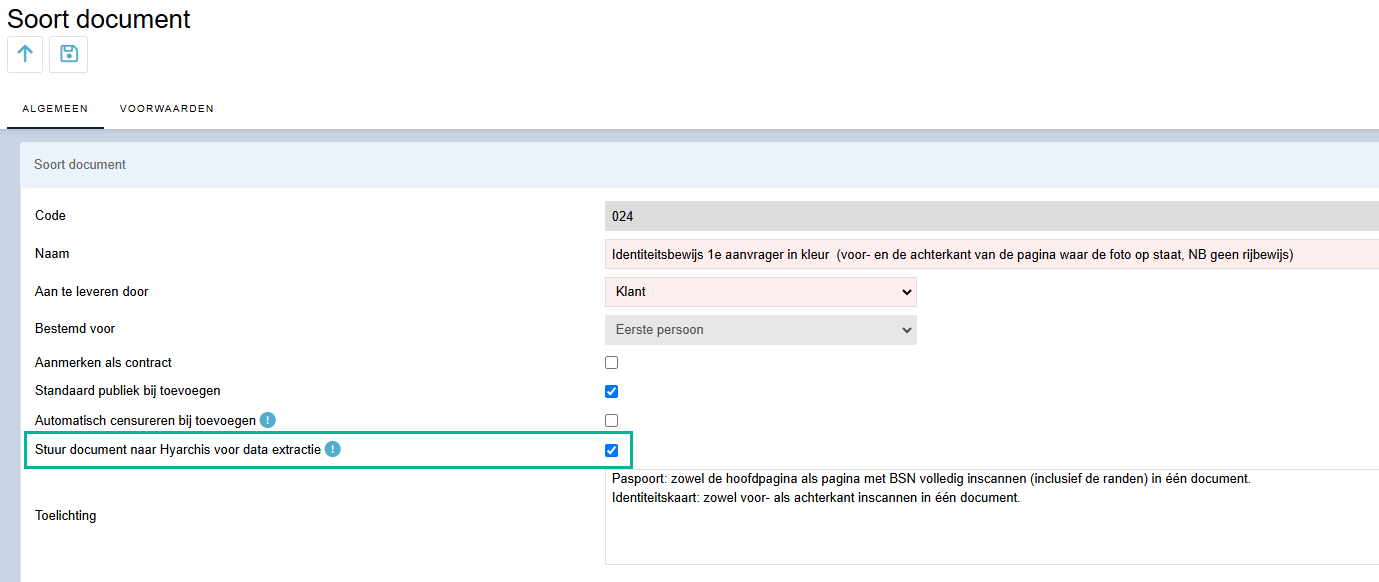Screen dimensions: 1379x582
Task: Toggle Aanmerken als contract checkbox
Action: (x=612, y=363)
